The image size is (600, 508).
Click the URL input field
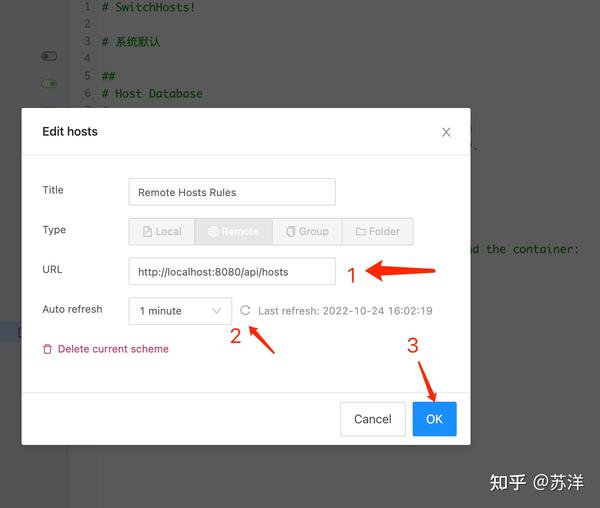coord(232,272)
